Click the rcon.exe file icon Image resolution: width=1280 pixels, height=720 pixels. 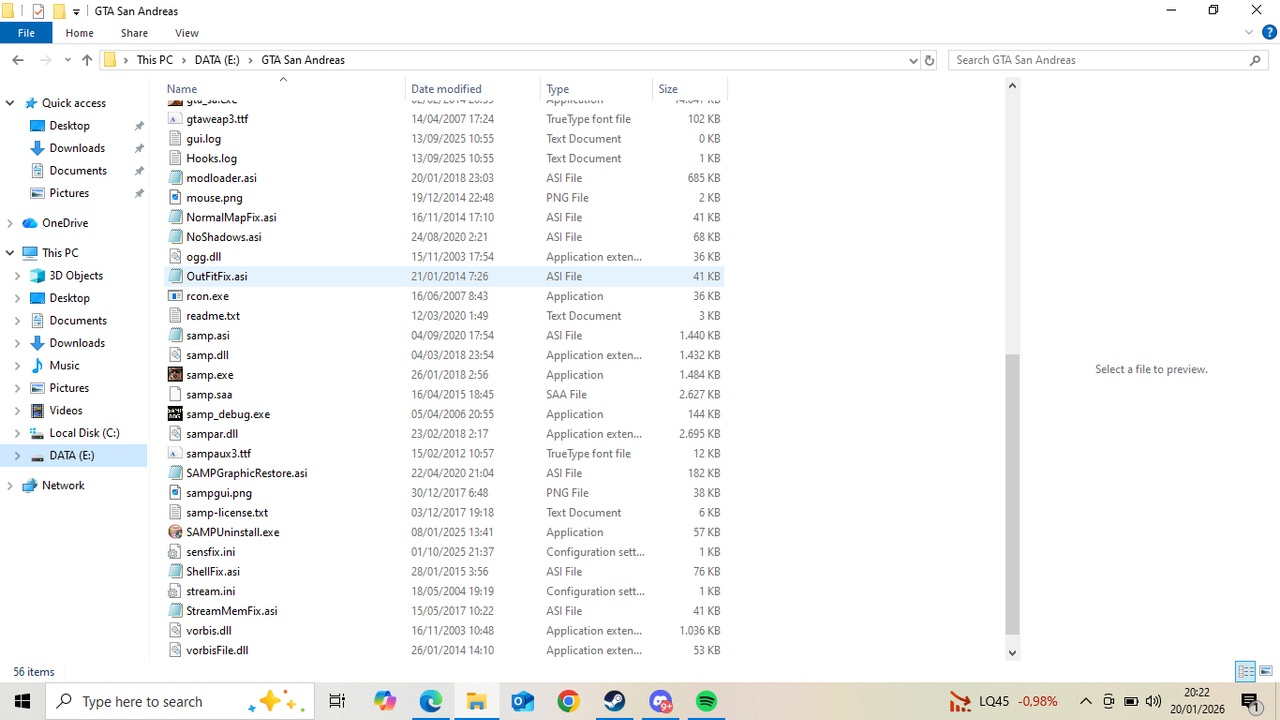point(176,296)
